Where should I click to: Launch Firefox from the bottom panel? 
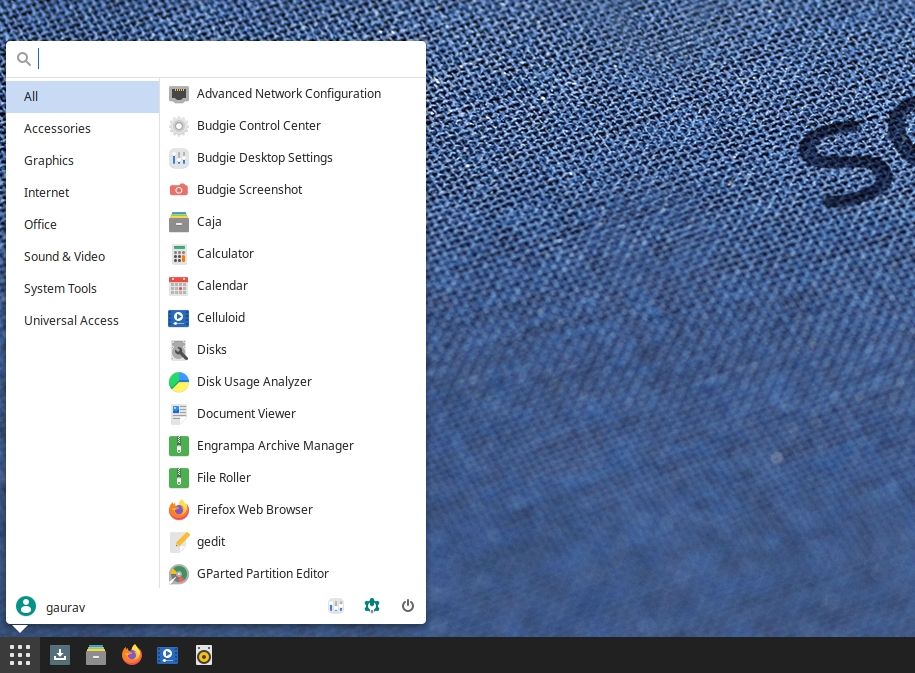pos(132,655)
